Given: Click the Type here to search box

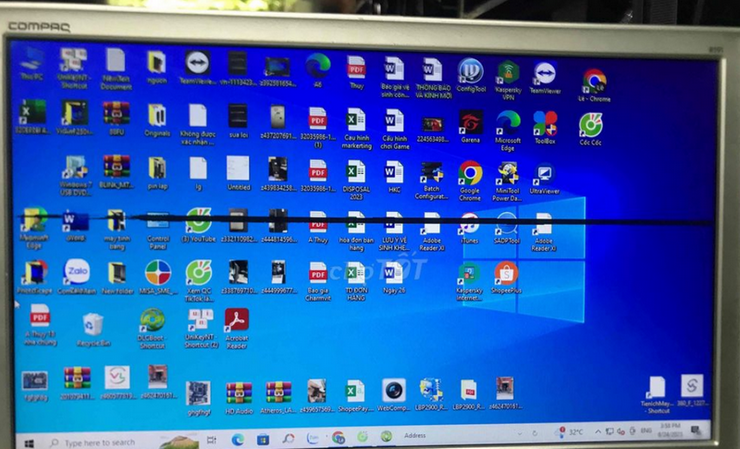Looking at the screenshot, I should coord(124,442).
